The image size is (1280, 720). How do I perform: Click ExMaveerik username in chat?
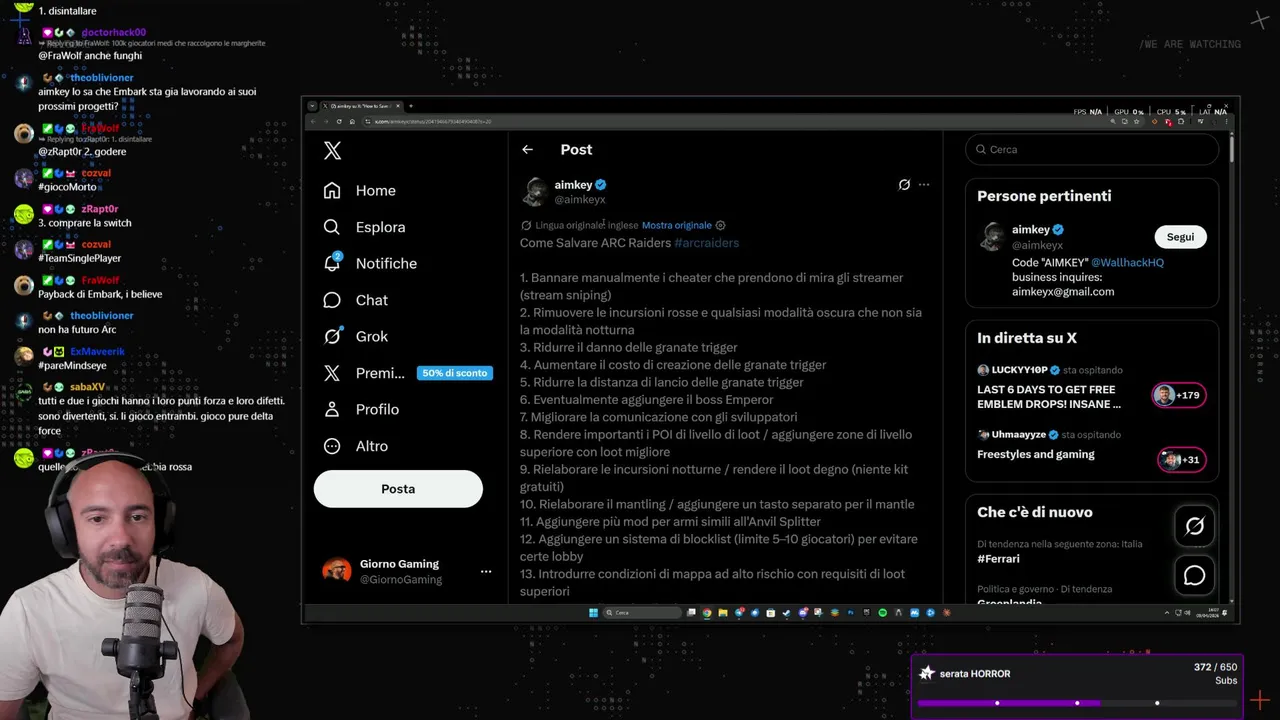98,352
